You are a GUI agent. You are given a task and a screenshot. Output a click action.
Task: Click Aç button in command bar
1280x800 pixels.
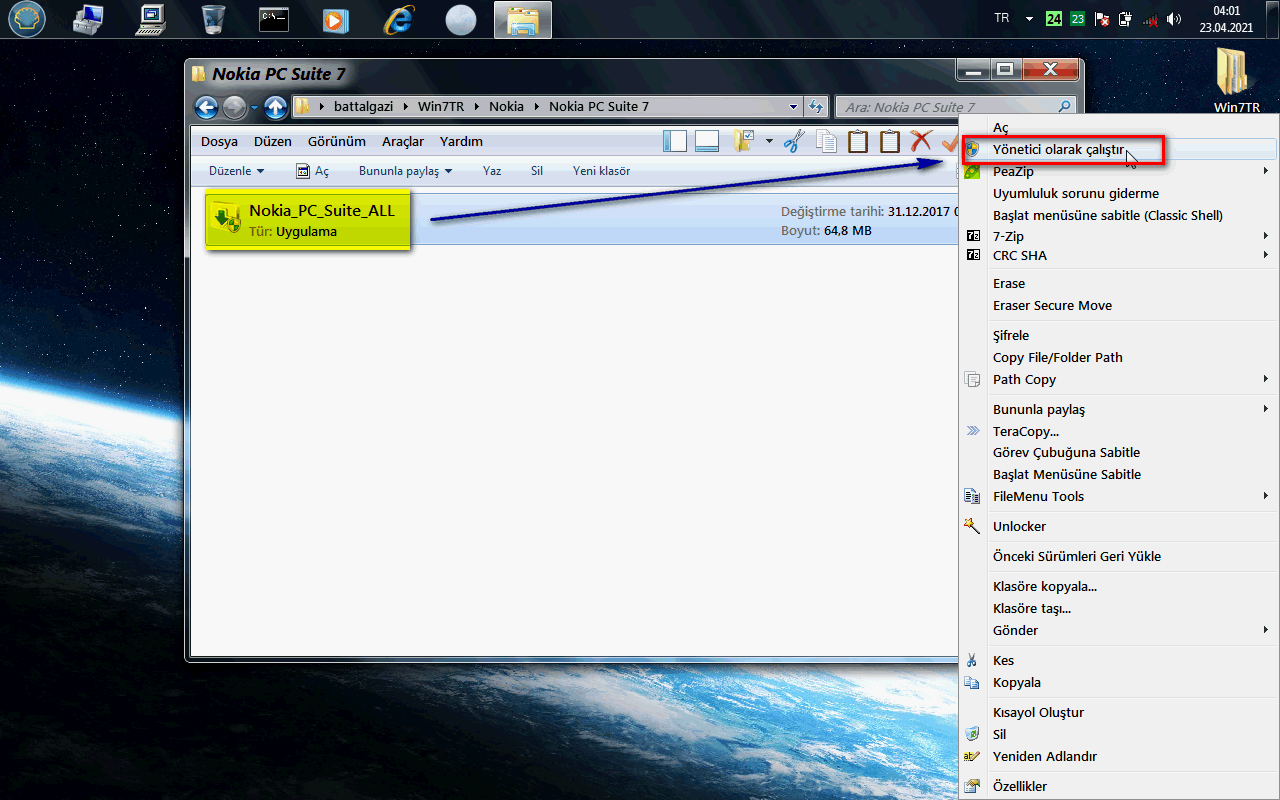[x=312, y=171]
